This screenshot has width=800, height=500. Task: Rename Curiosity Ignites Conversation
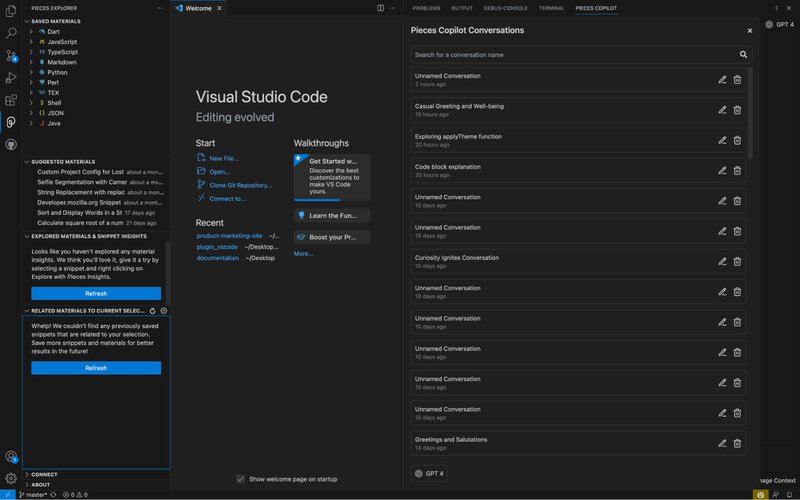722,262
